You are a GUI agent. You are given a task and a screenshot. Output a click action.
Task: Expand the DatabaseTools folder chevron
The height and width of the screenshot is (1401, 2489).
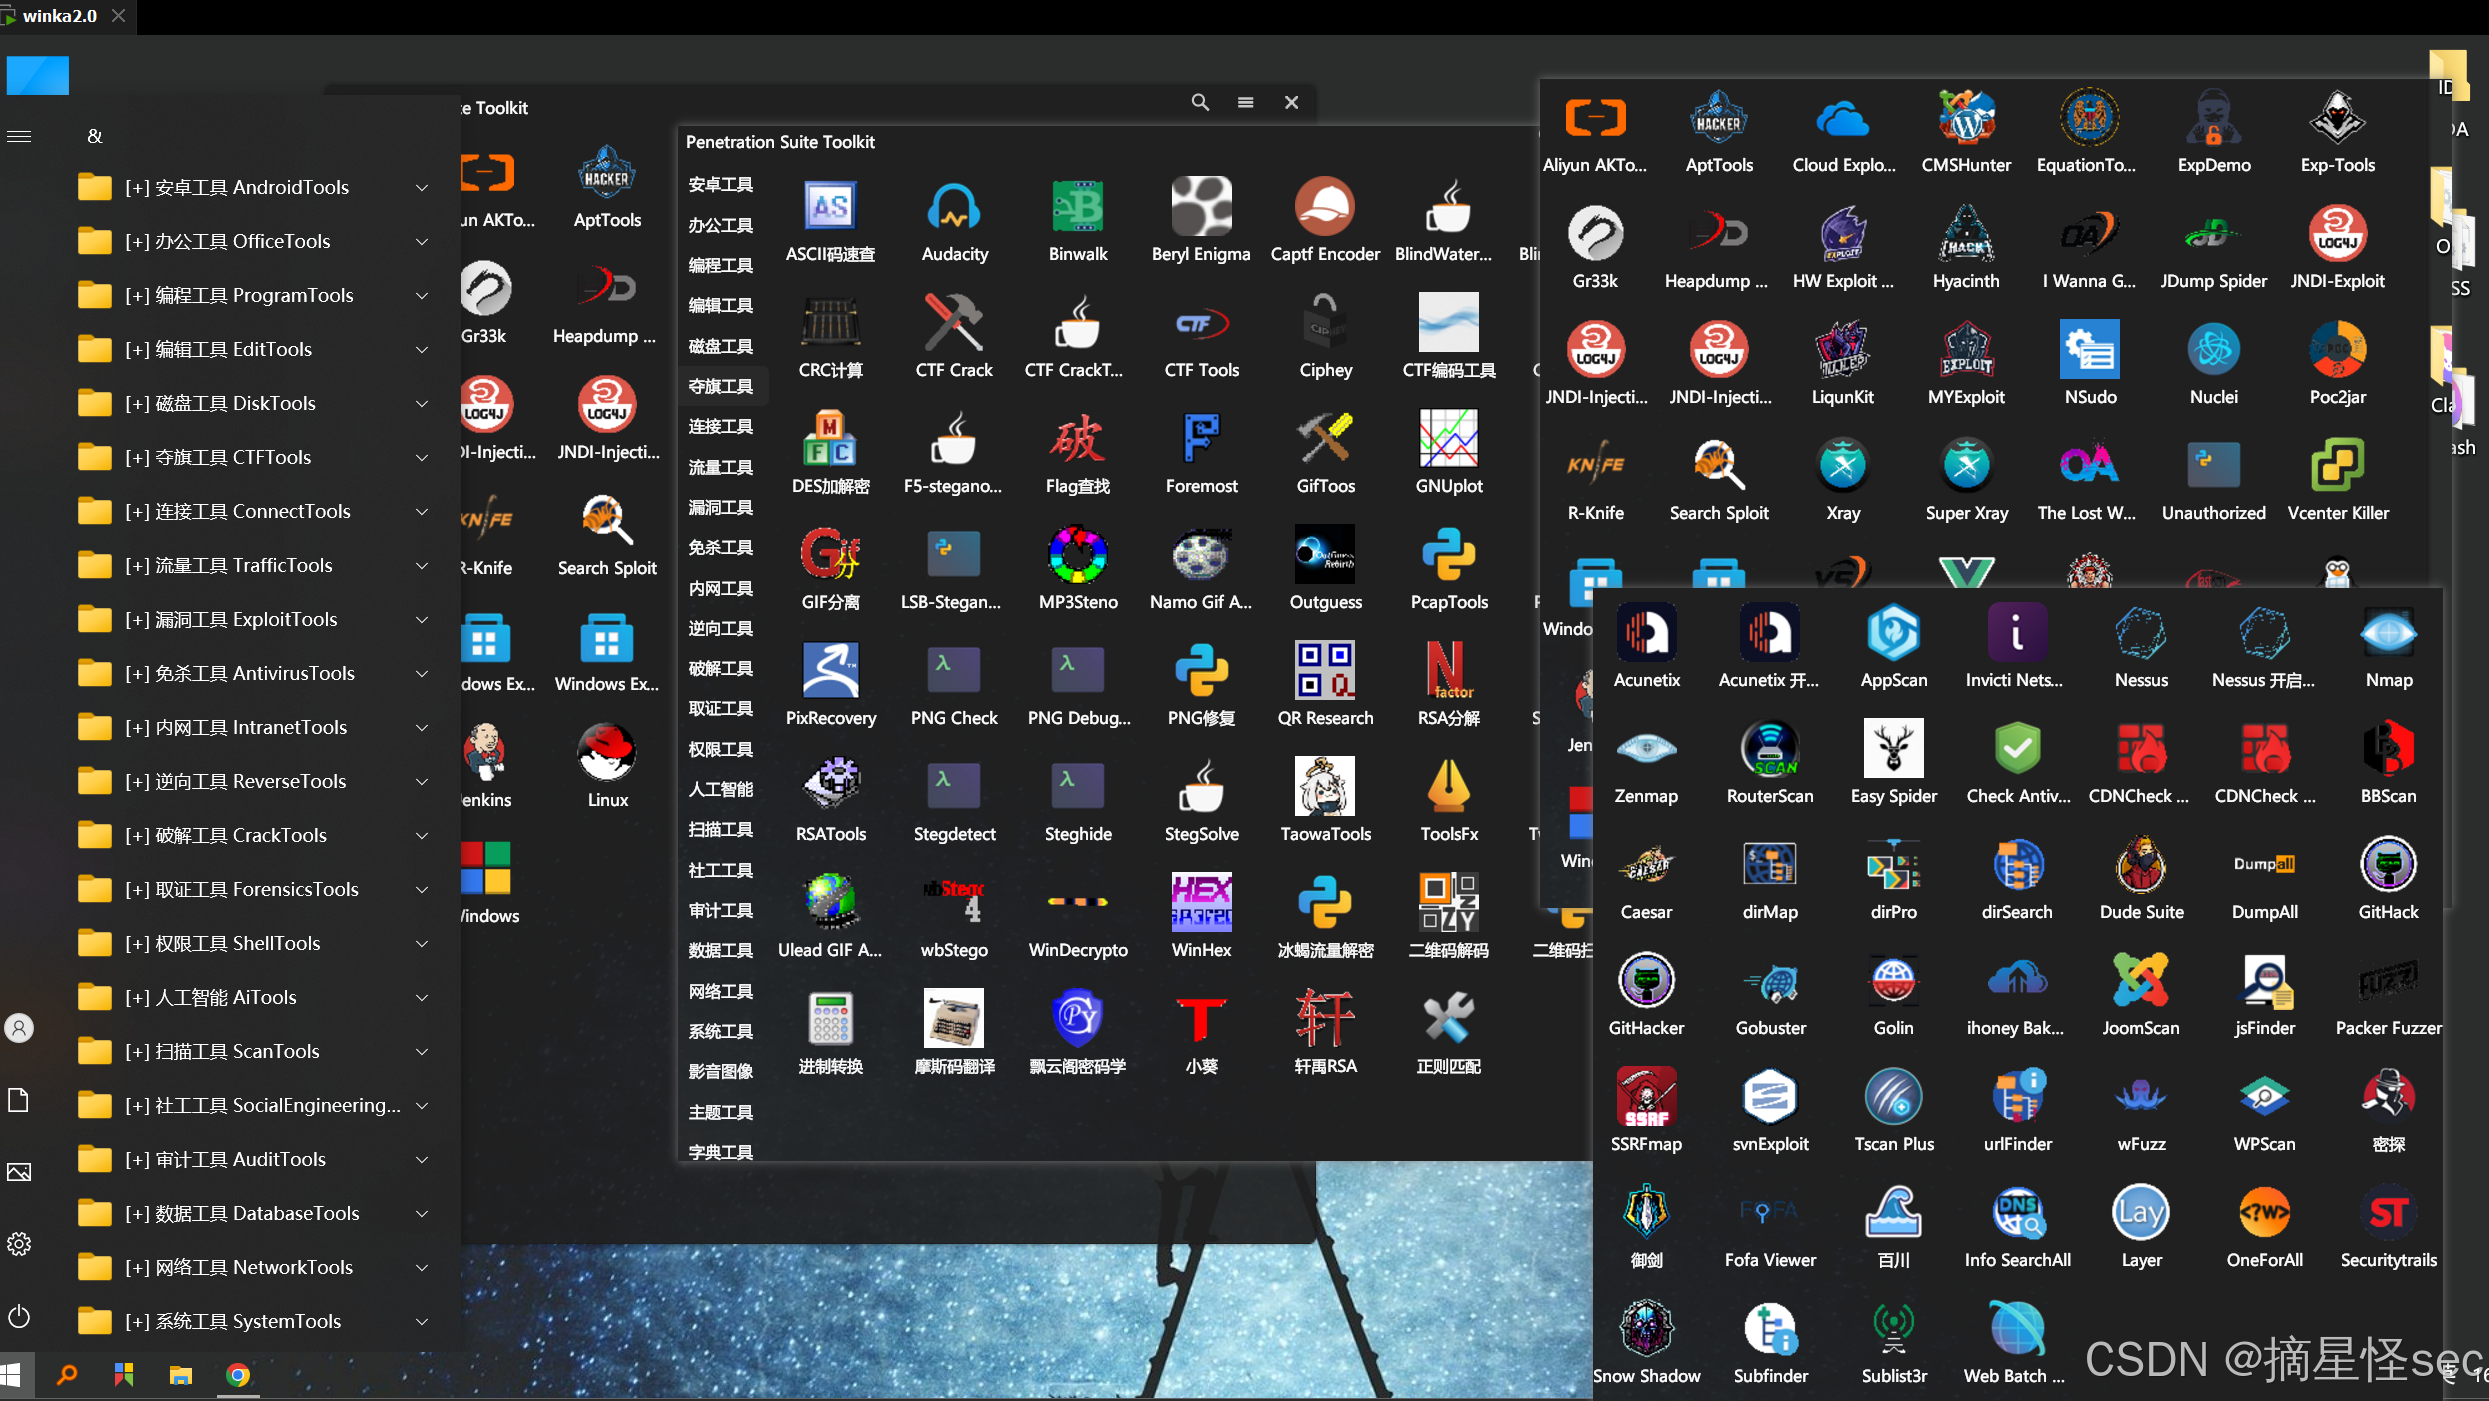pyautogui.click(x=422, y=1214)
